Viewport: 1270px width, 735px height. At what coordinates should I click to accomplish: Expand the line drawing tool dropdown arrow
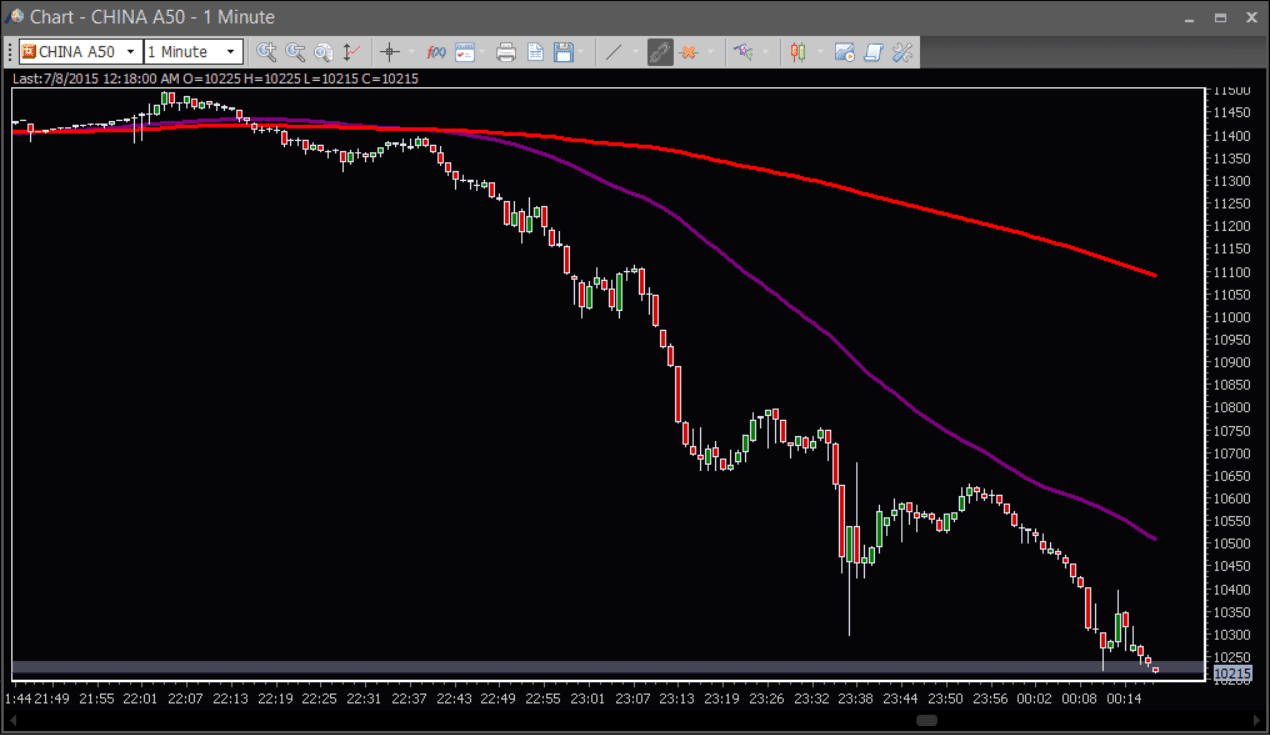[x=635, y=52]
